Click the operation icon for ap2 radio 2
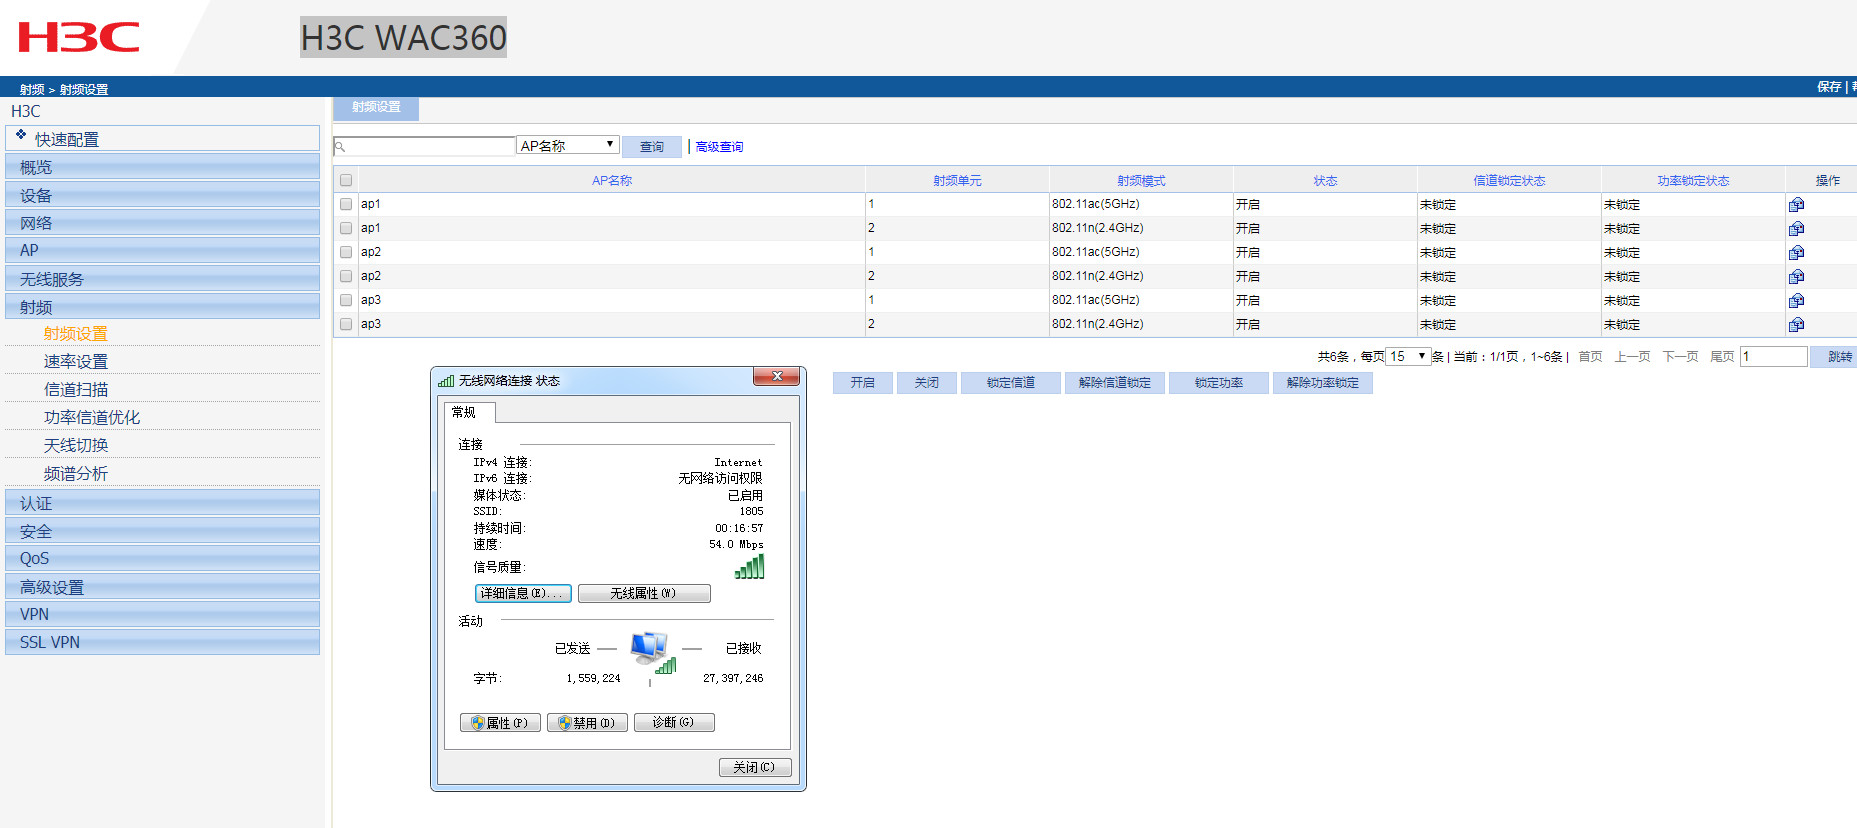The width and height of the screenshot is (1857, 828). pos(1796,277)
